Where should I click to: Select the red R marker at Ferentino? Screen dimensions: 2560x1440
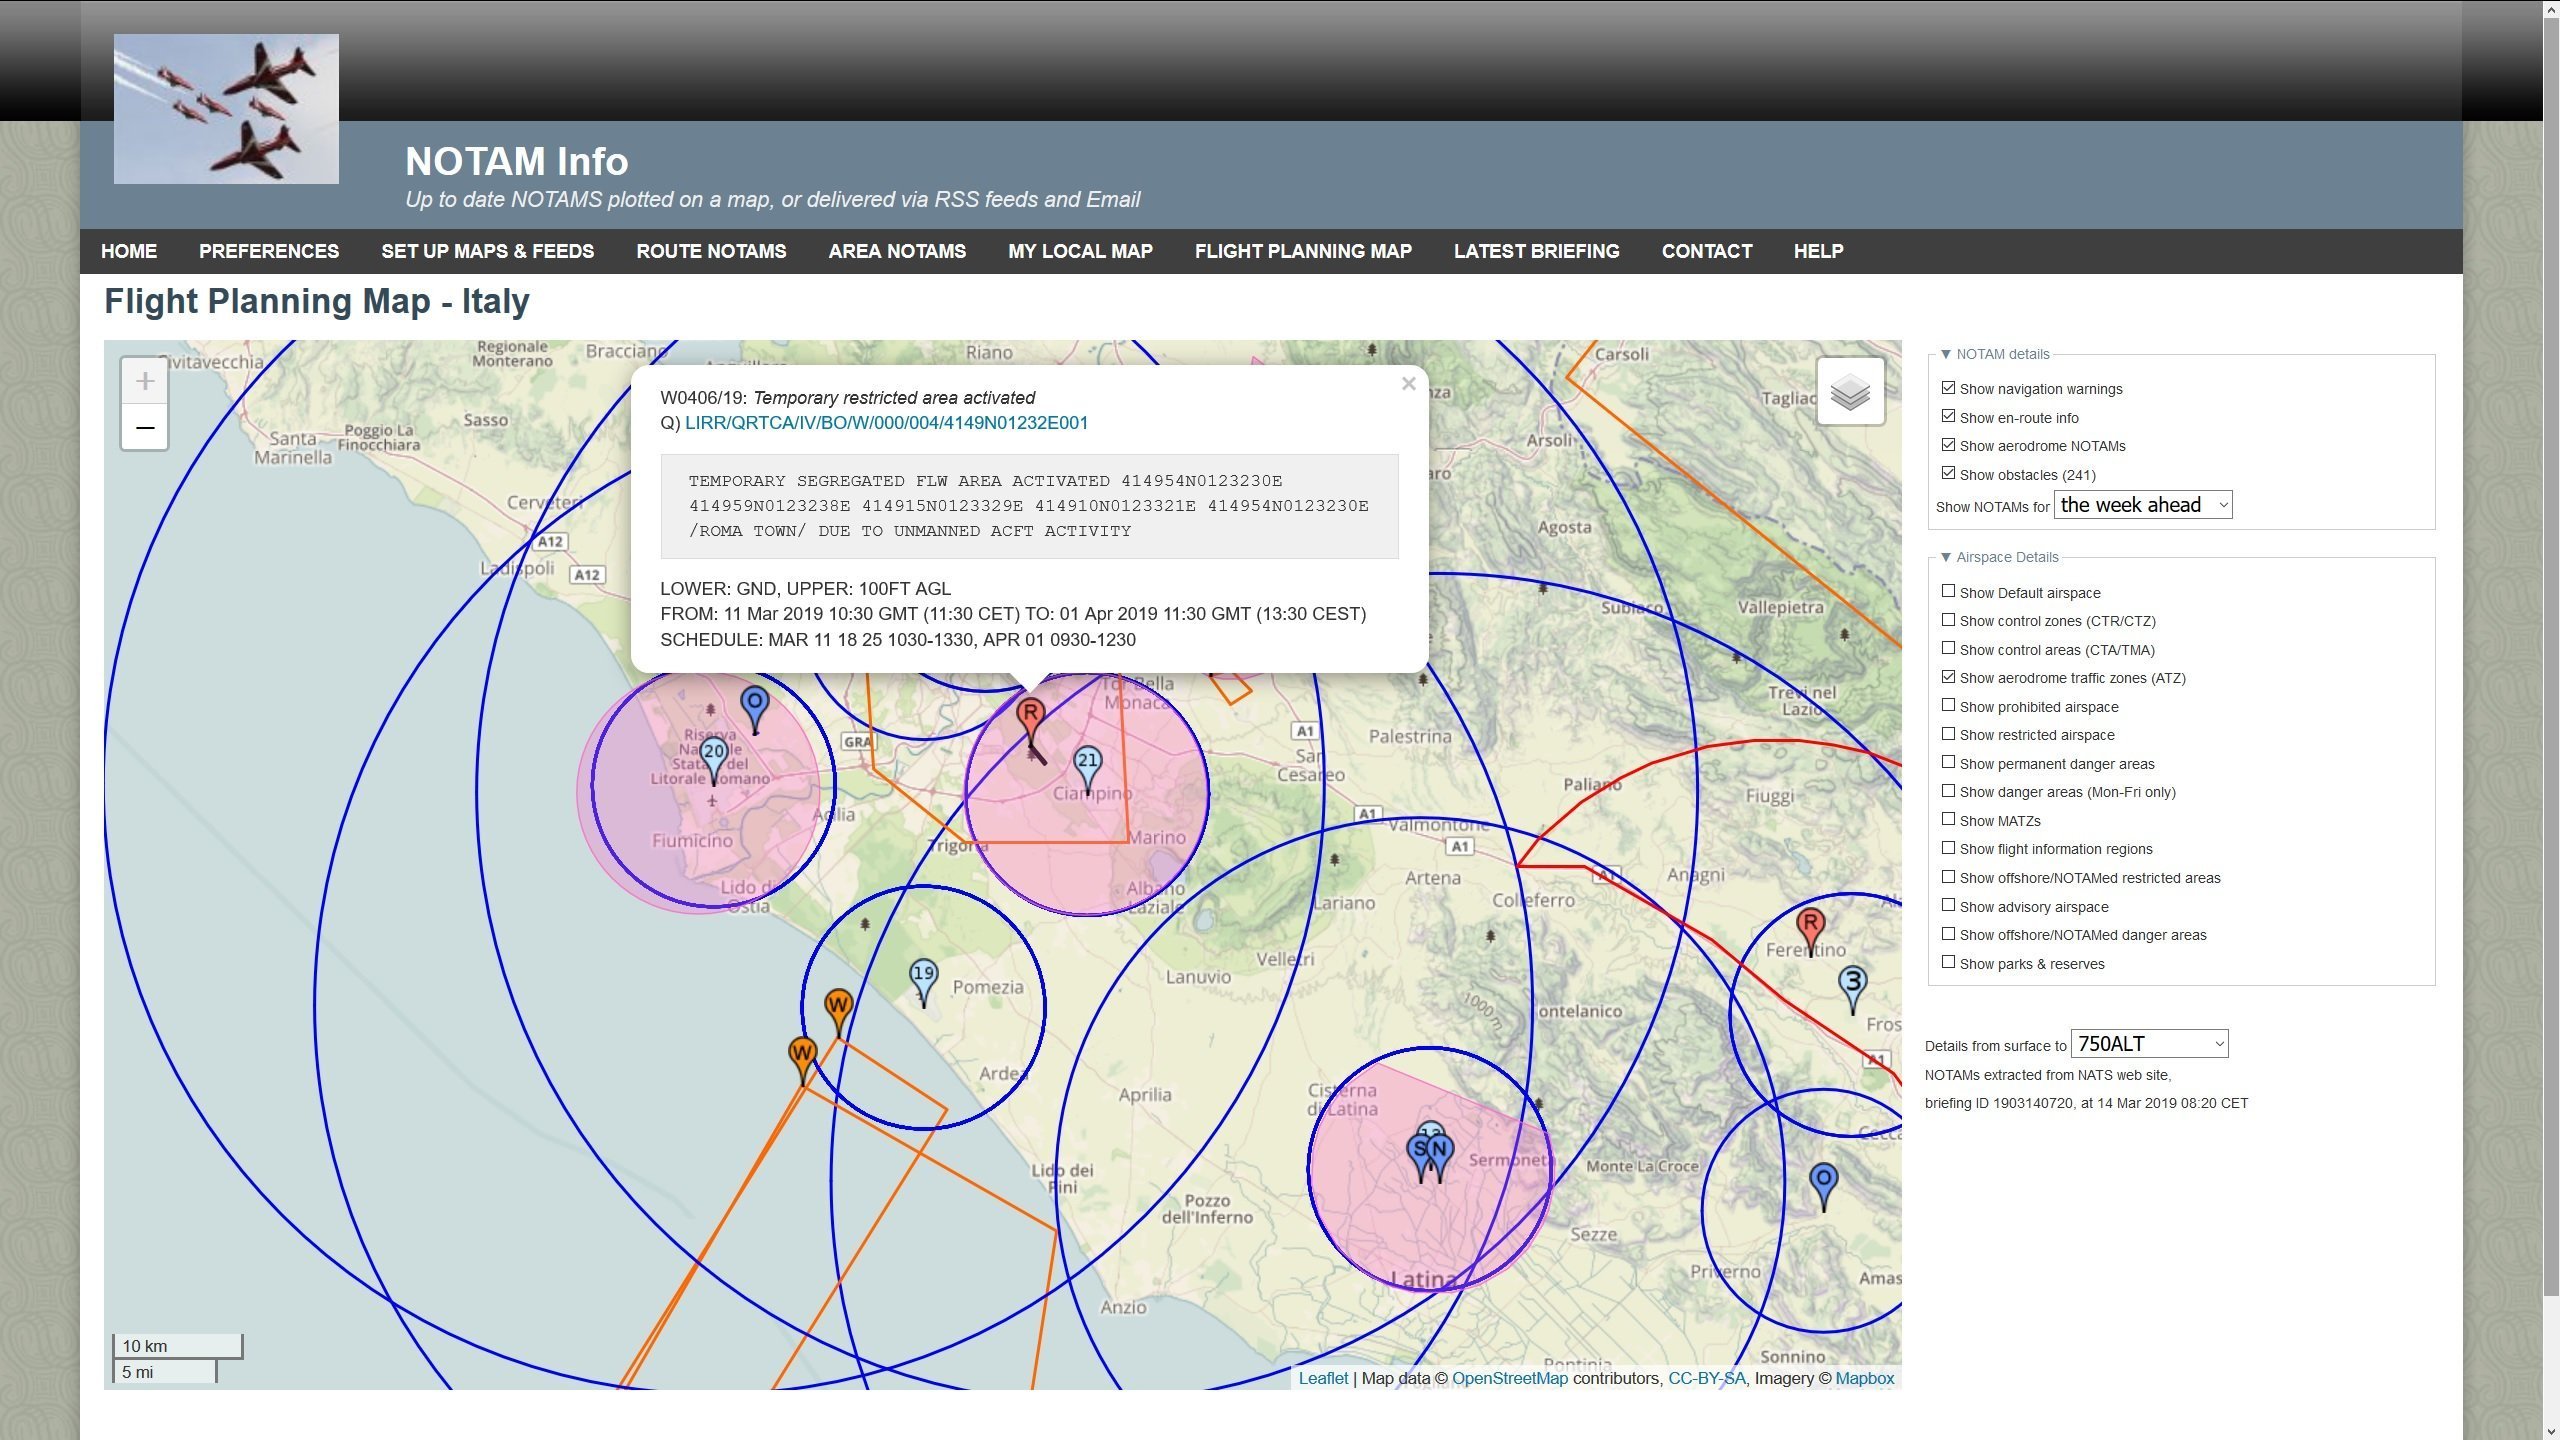tap(1810, 932)
